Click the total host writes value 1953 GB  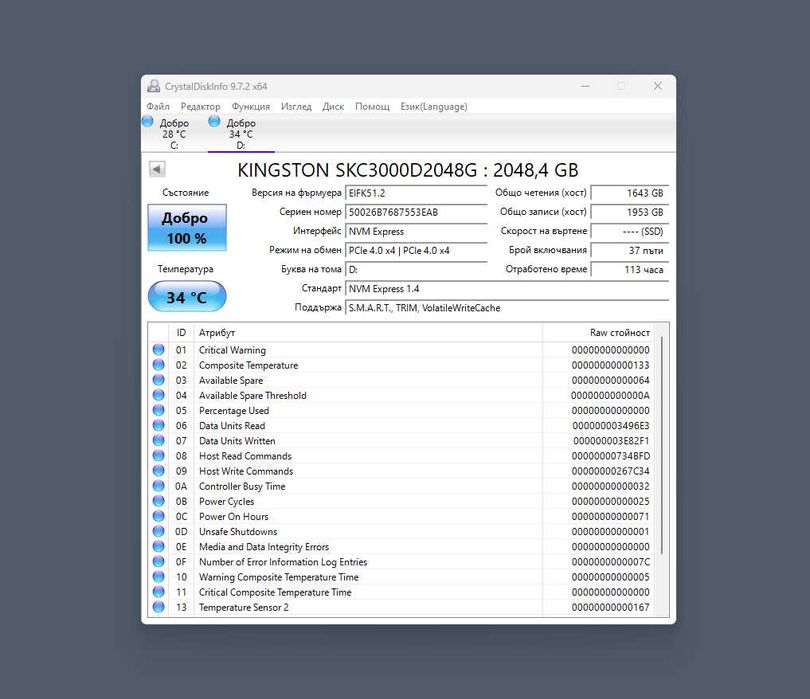click(630, 212)
